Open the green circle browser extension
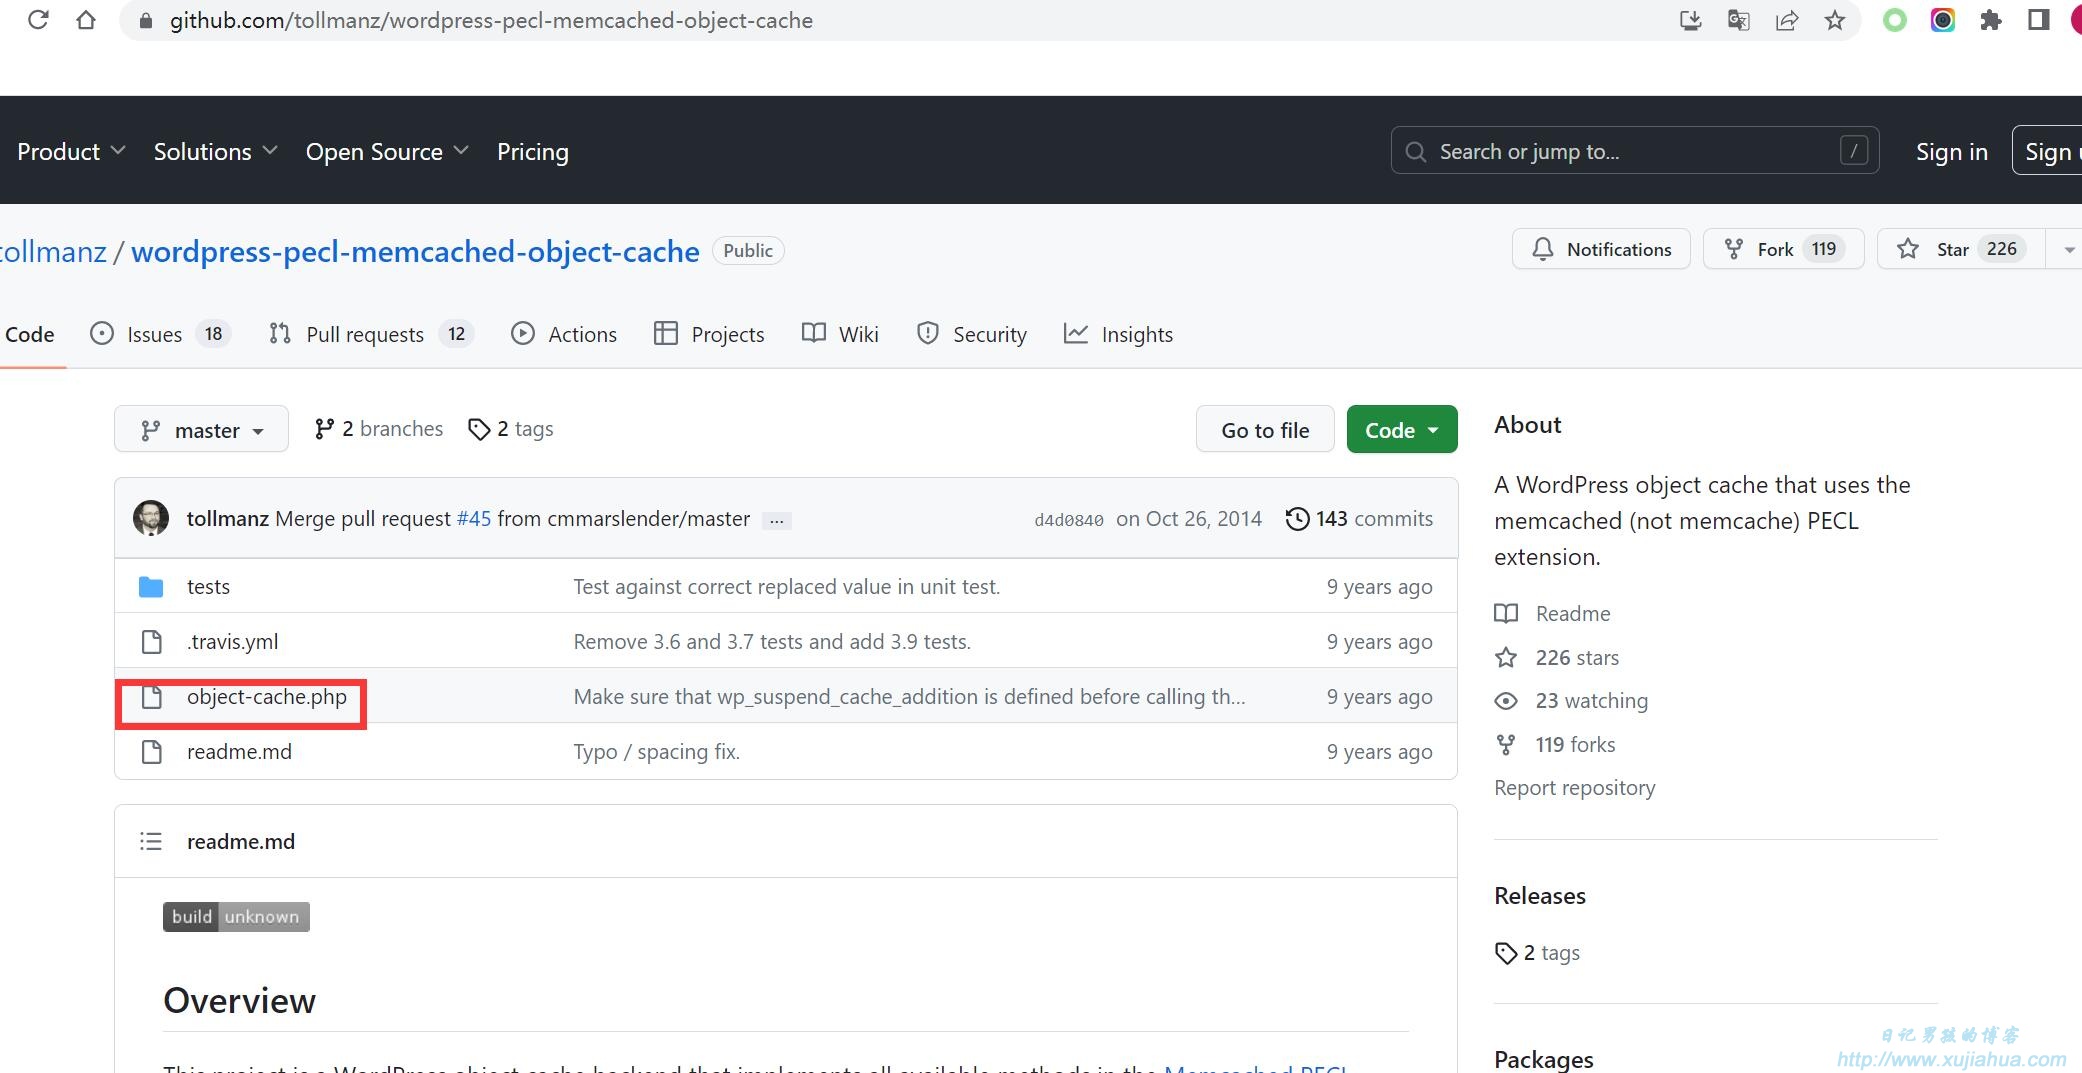Screen dimensions: 2082x1073 (x=1894, y=20)
